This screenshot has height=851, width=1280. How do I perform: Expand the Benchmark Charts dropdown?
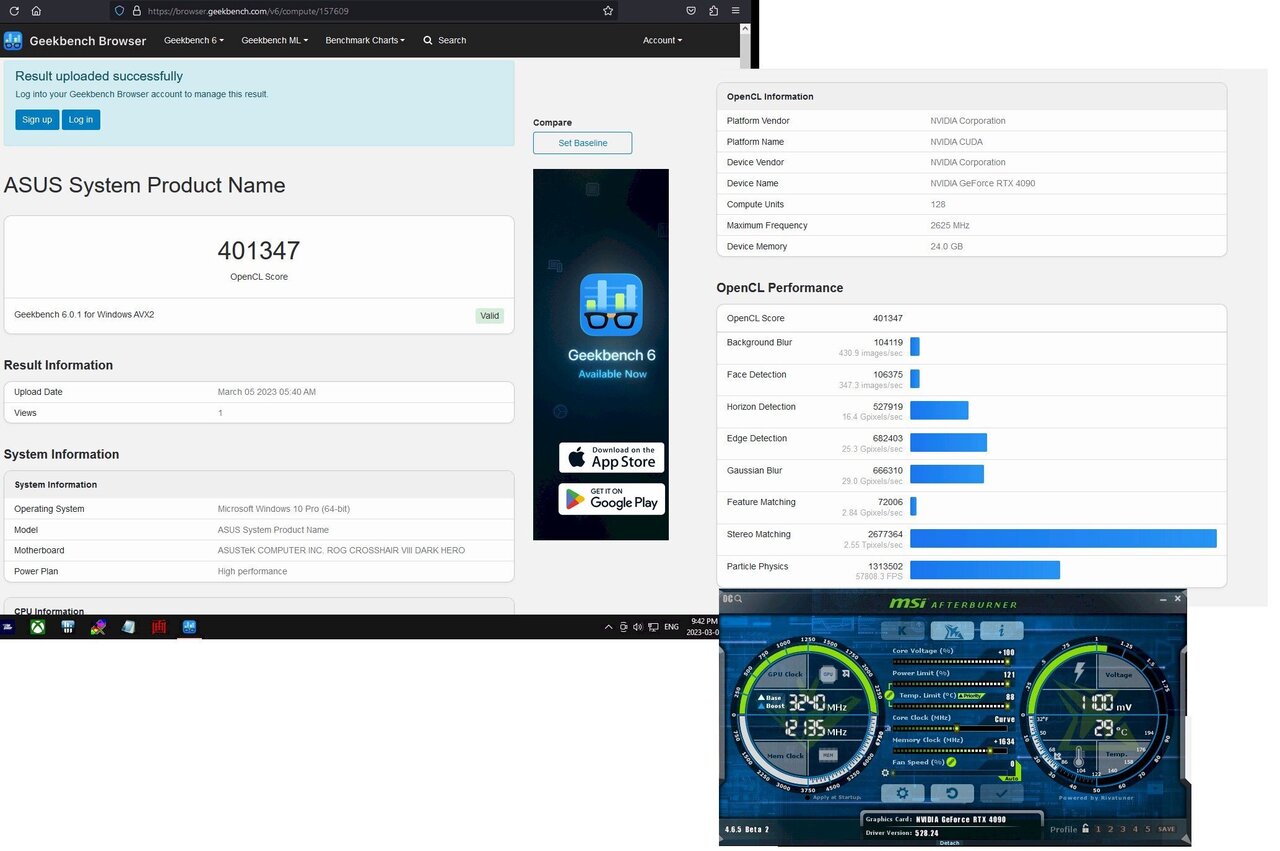pos(365,40)
